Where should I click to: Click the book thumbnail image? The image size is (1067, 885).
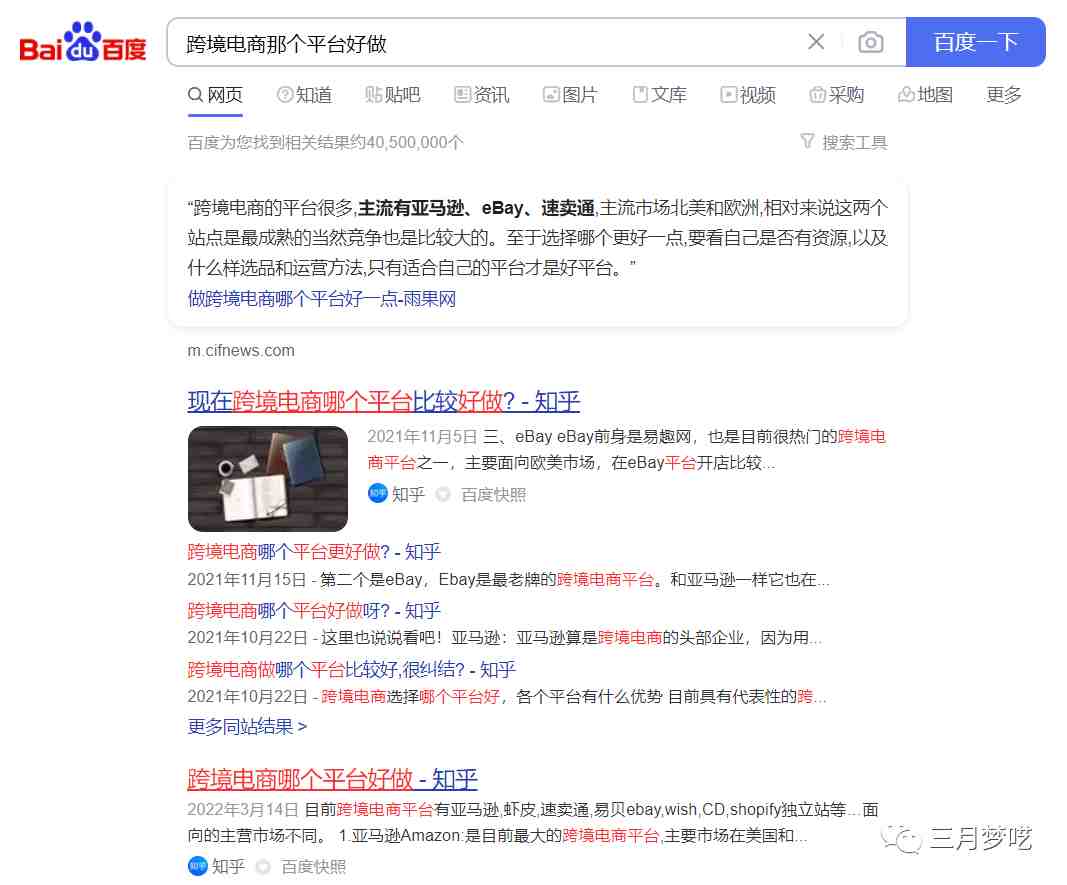pos(267,478)
